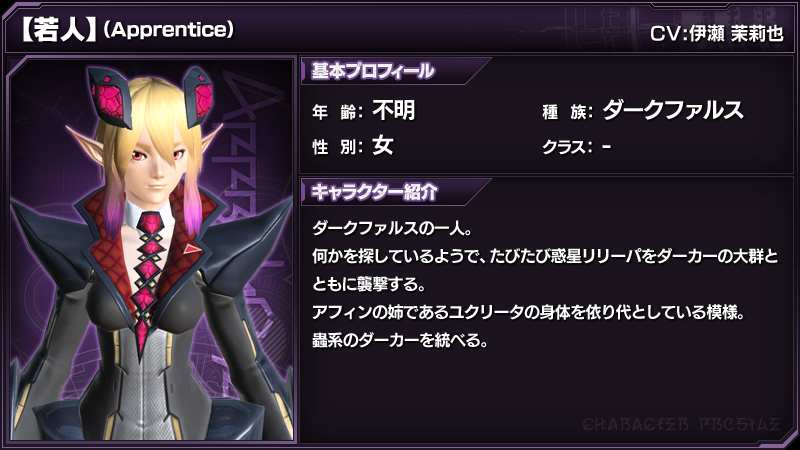Click the (Apprentice) English name label
Viewport: 800px width, 450px height.
(168, 30)
